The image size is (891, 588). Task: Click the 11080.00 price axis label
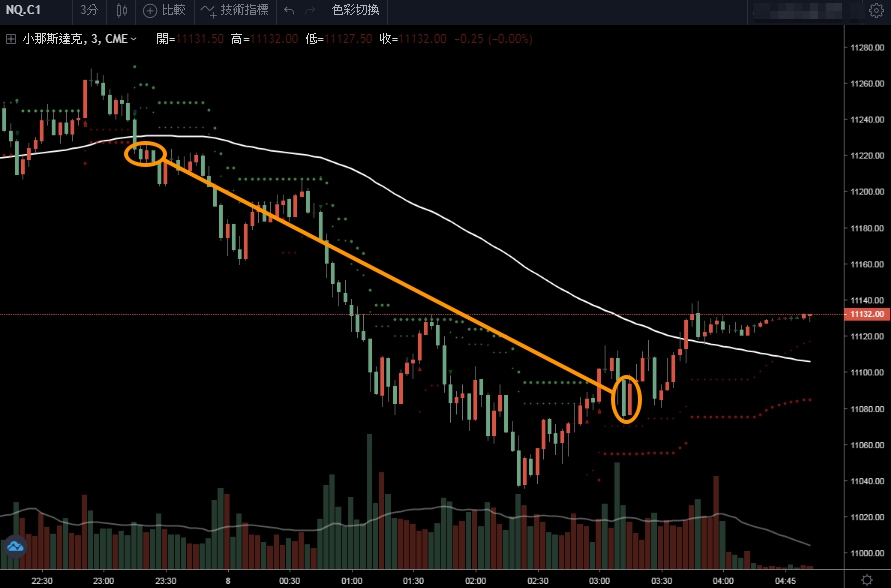pos(867,408)
